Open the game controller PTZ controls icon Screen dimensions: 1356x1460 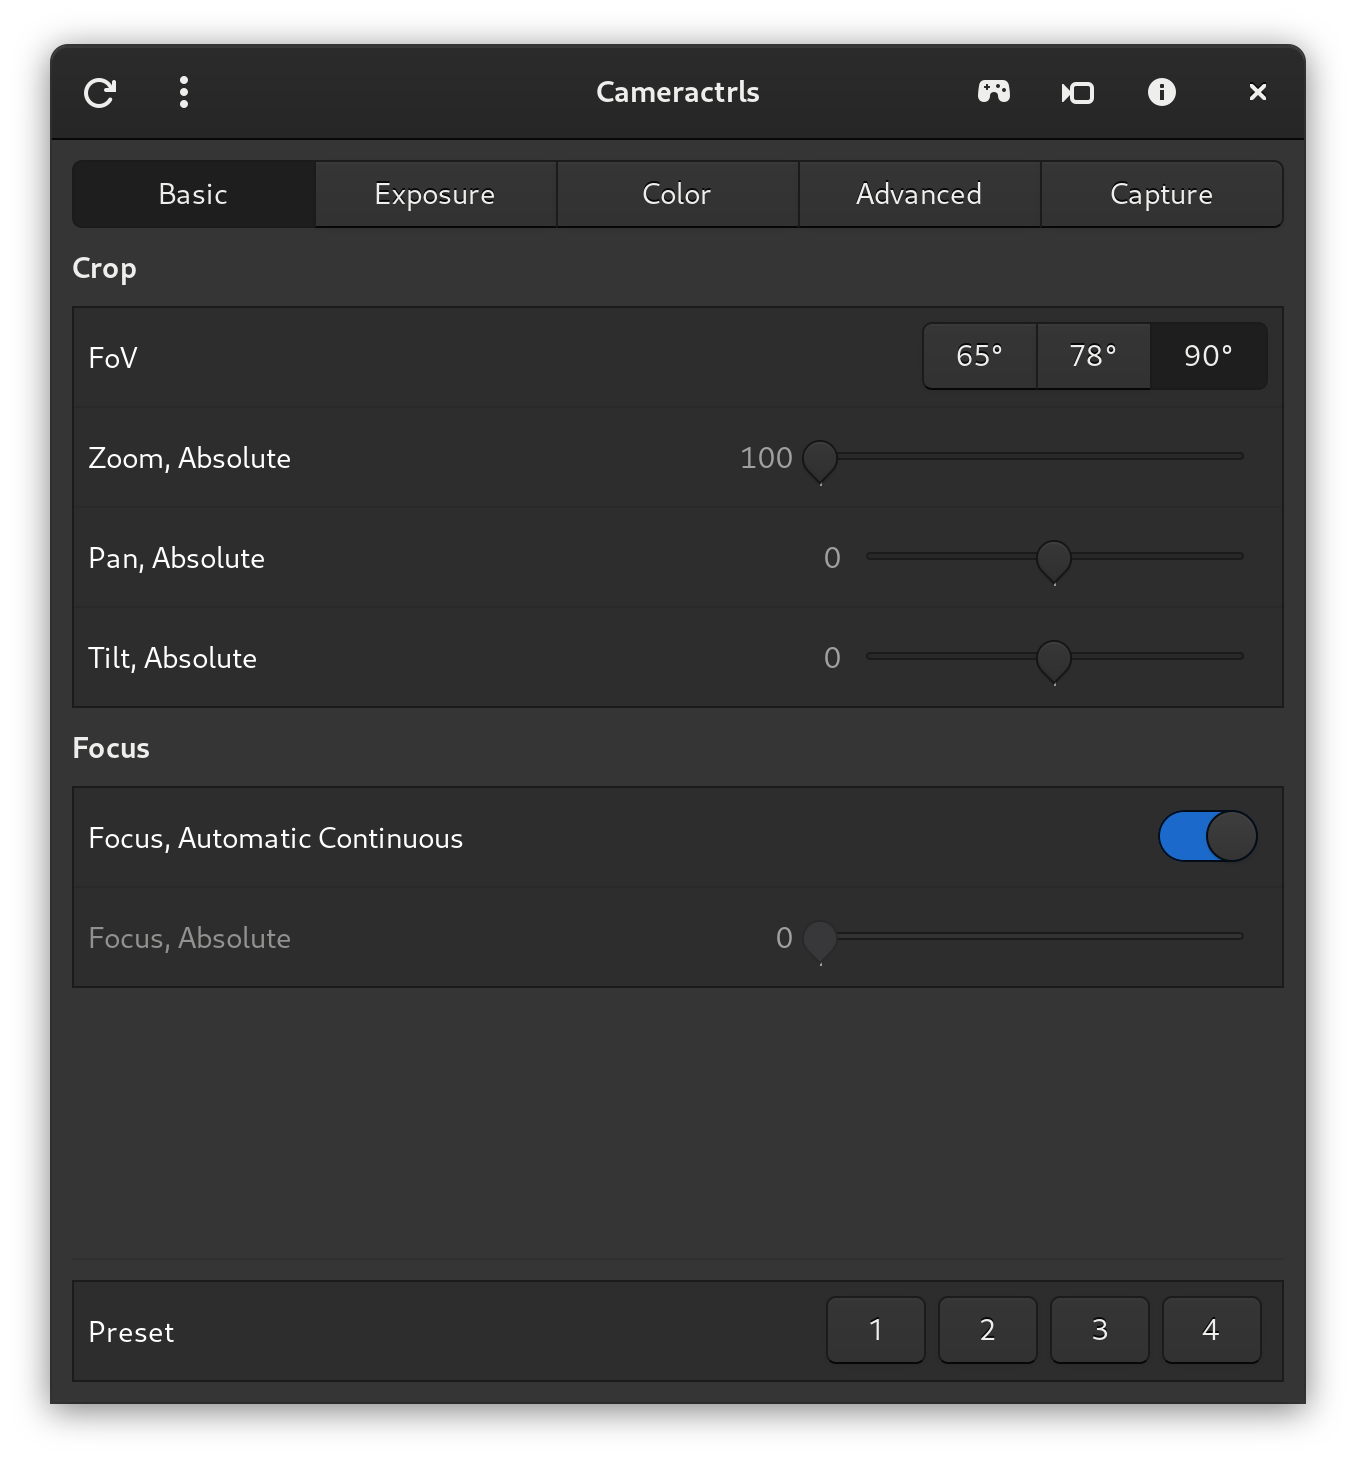993,93
